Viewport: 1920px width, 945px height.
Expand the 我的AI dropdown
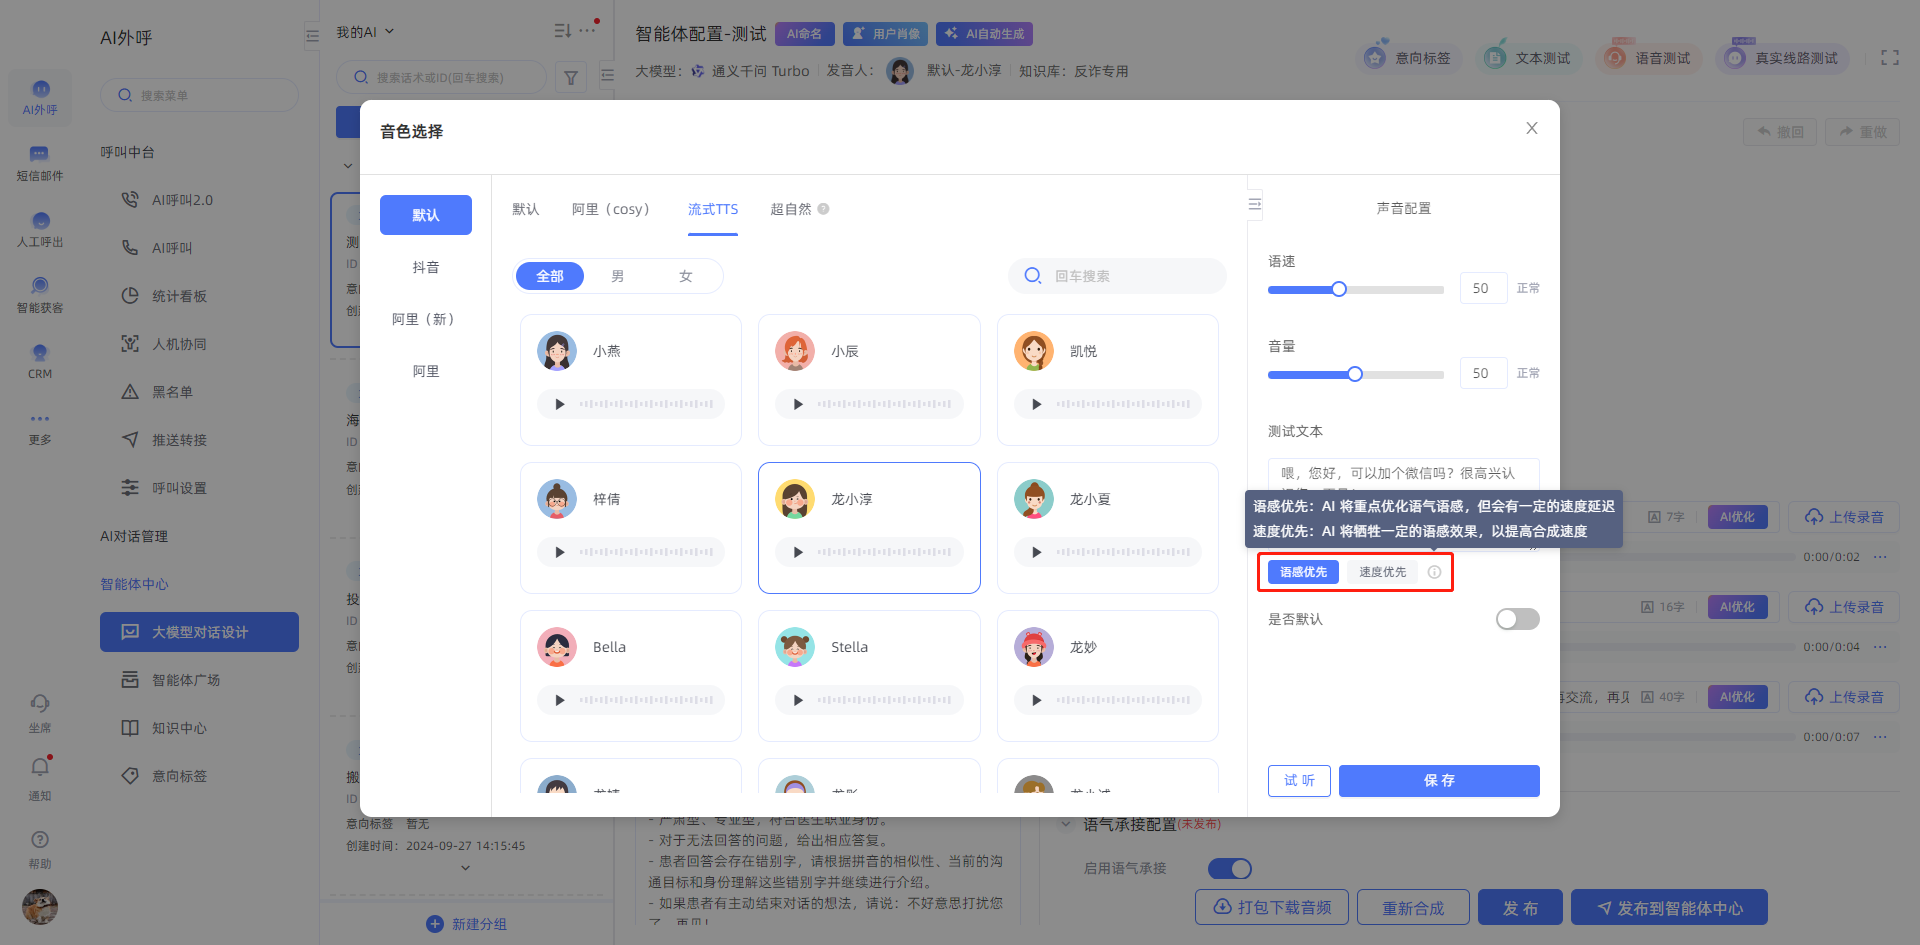[365, 32]
